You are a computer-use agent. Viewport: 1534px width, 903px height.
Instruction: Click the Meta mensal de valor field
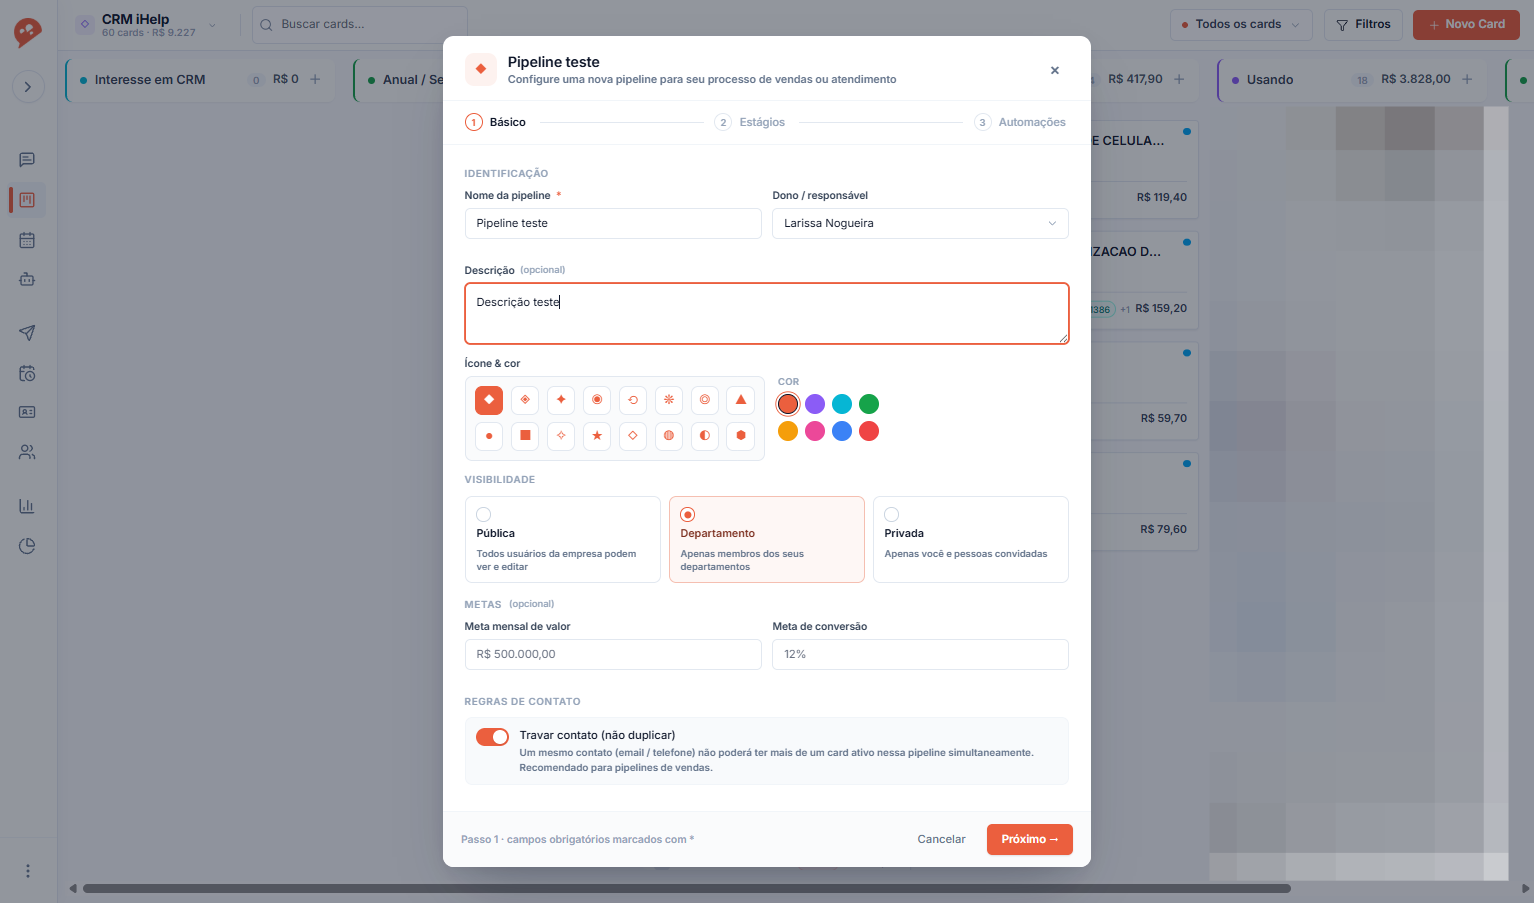[613, 654]
